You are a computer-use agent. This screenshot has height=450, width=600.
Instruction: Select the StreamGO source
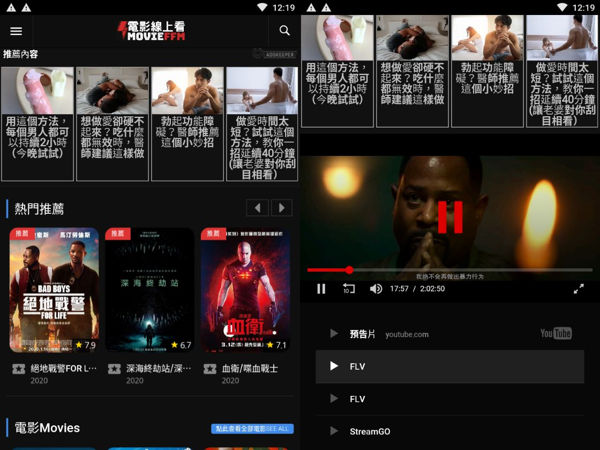coord(450,431)
